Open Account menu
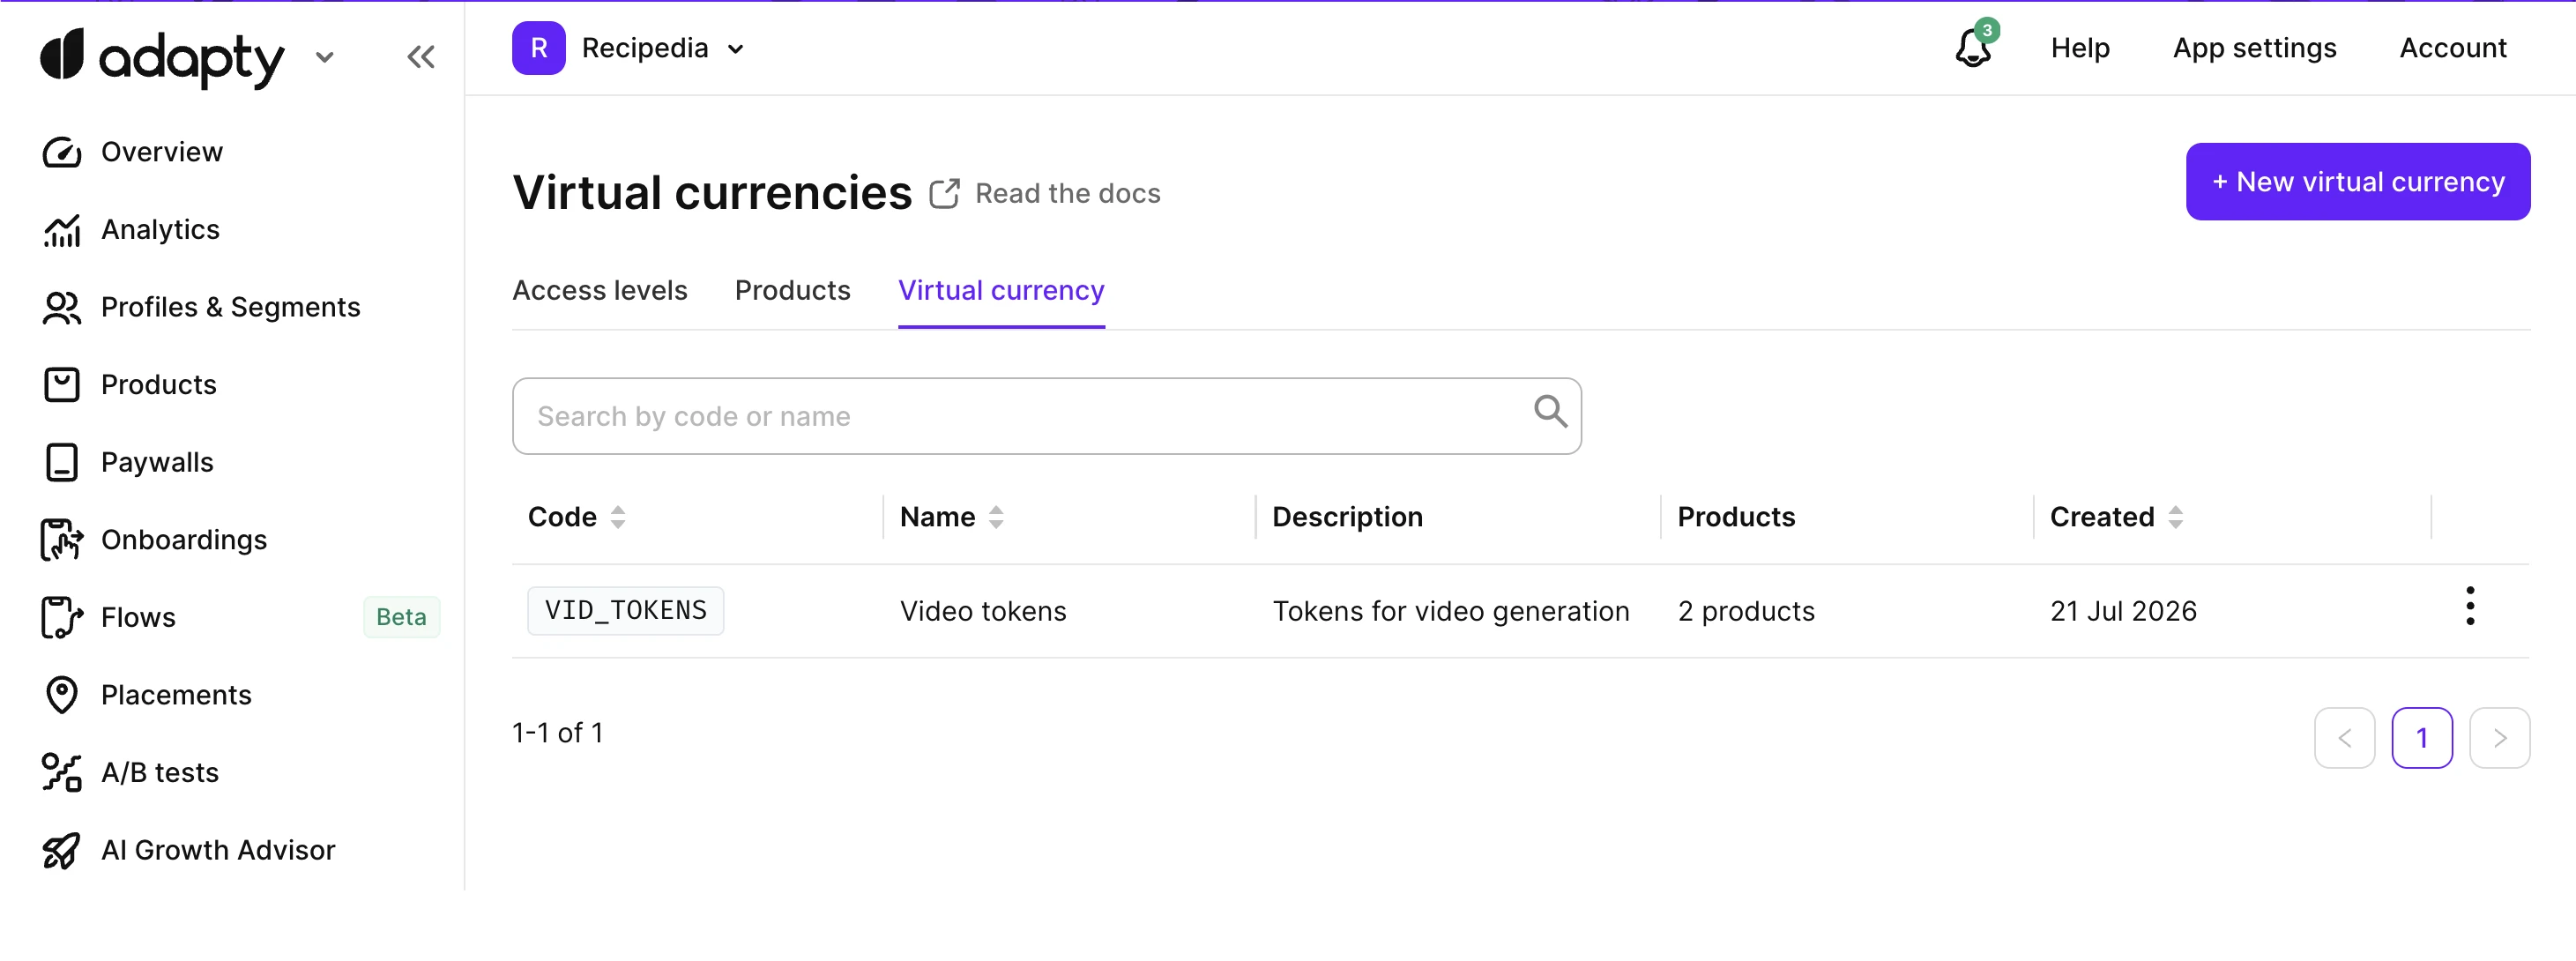This screenshot has height=961, width=2576. tap(2453, 48)
